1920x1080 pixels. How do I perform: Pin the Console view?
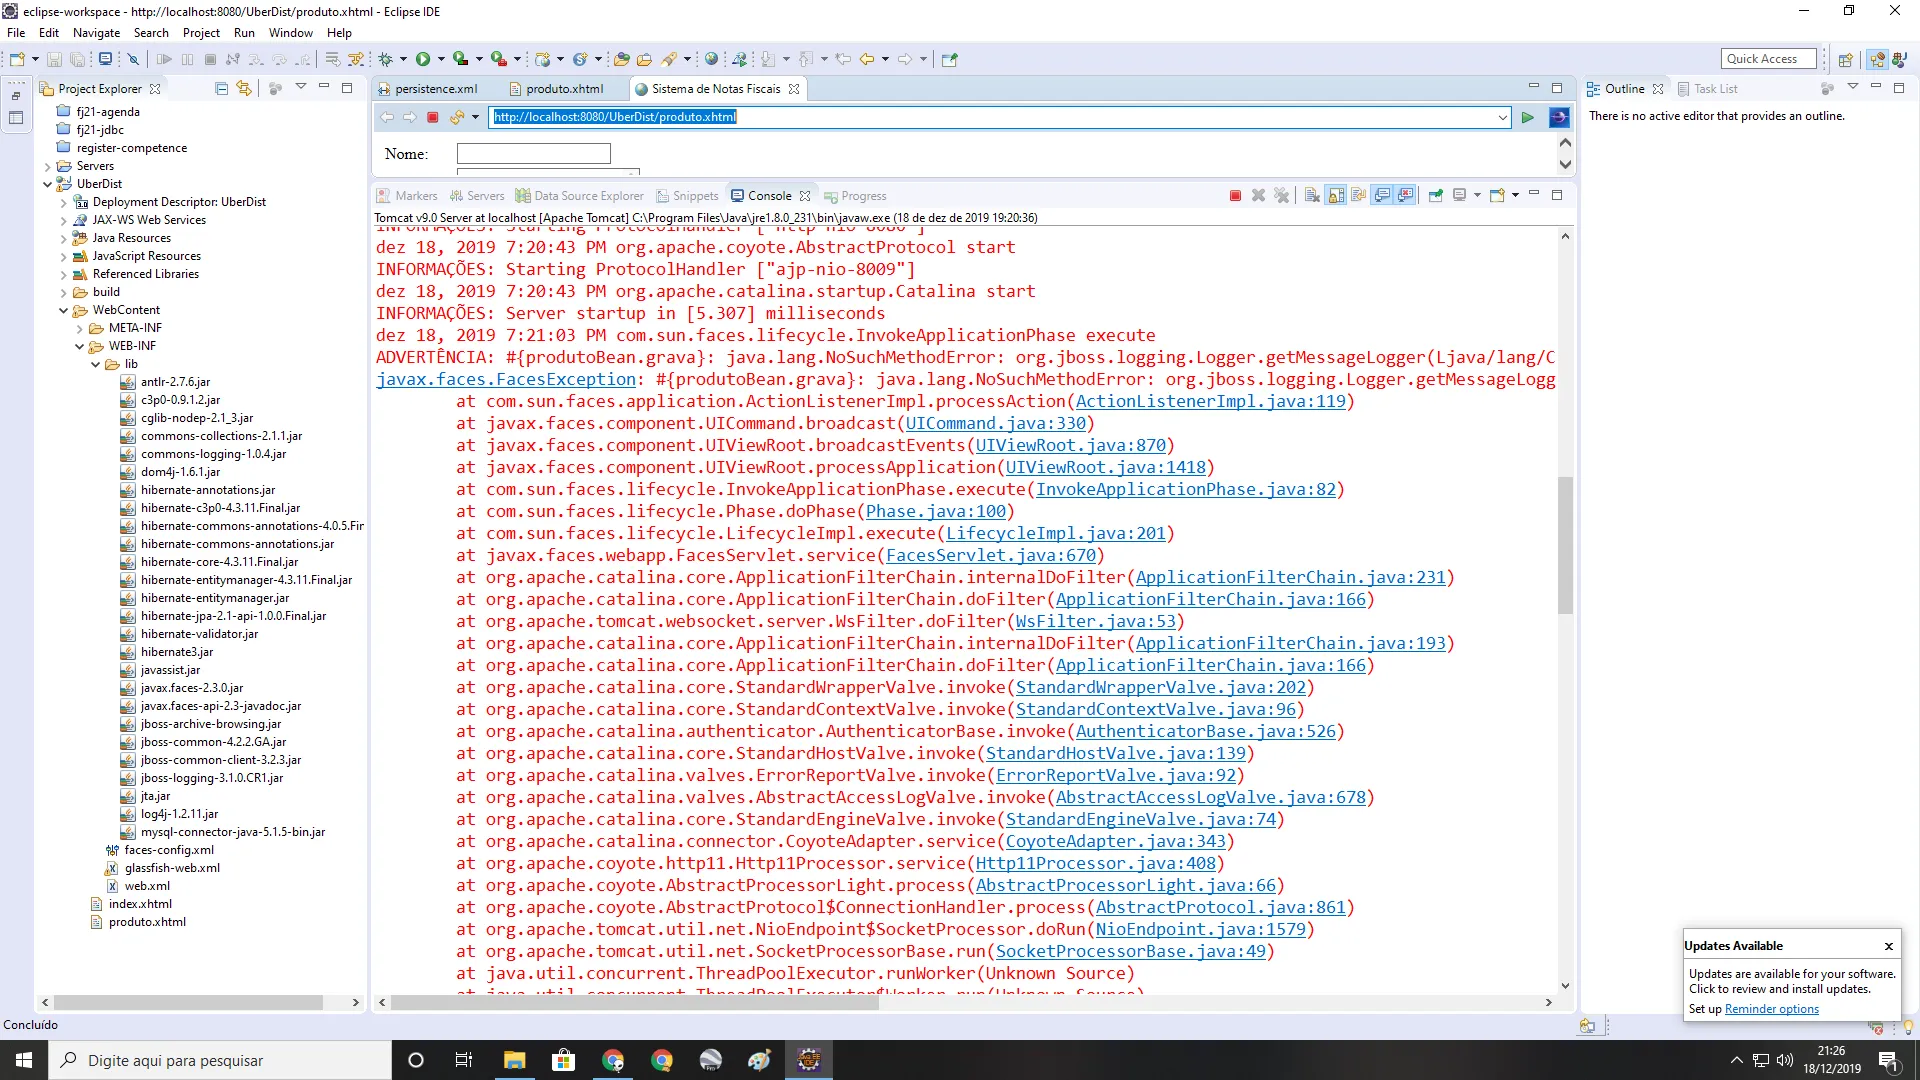click(x=1436, y=196)
